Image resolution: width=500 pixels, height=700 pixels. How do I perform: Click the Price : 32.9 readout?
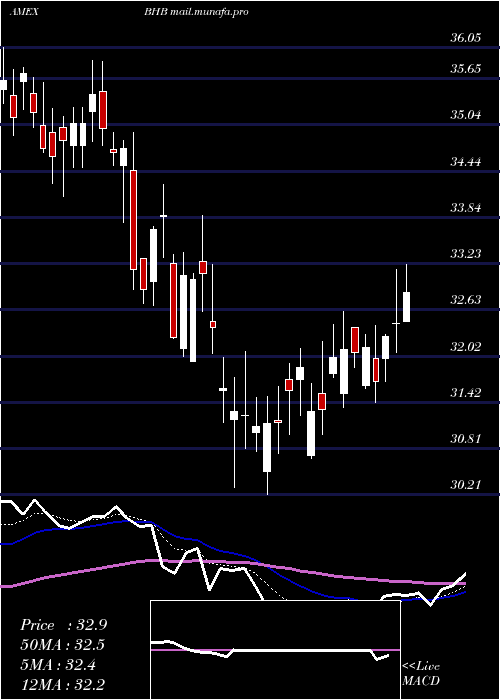[63, 625]
